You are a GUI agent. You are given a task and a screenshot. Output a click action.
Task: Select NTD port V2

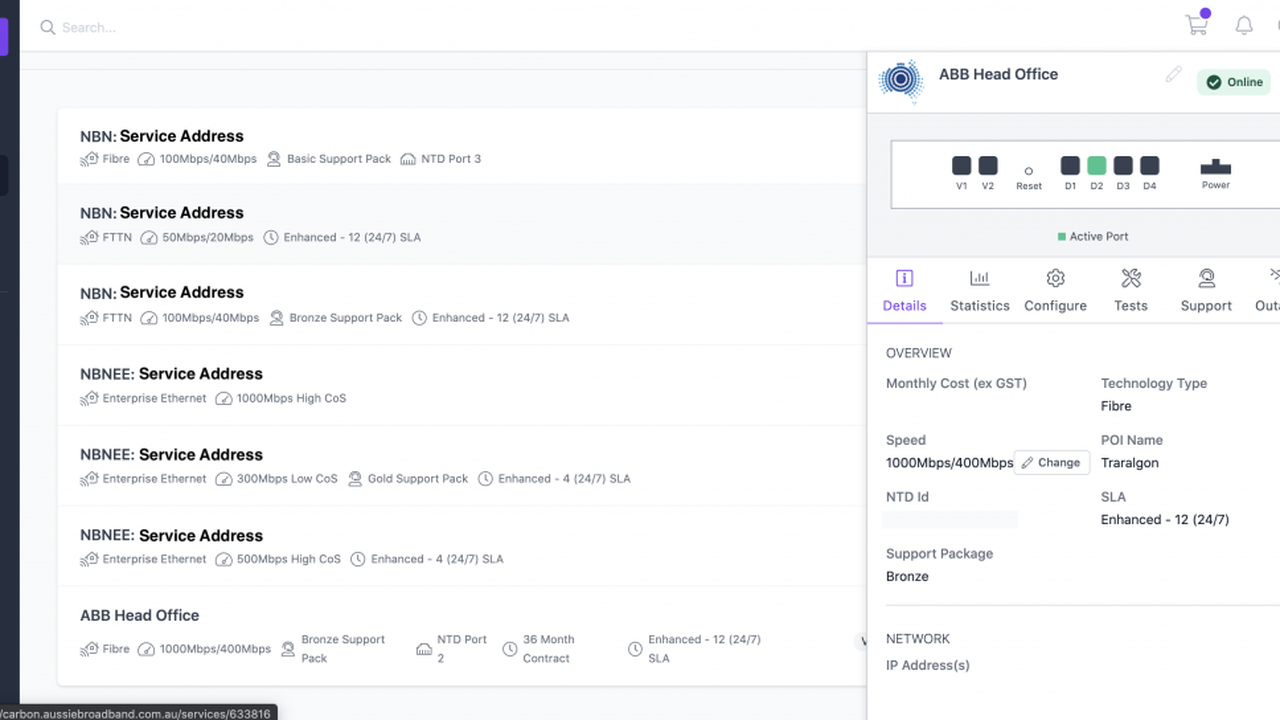tap(988, 166)
